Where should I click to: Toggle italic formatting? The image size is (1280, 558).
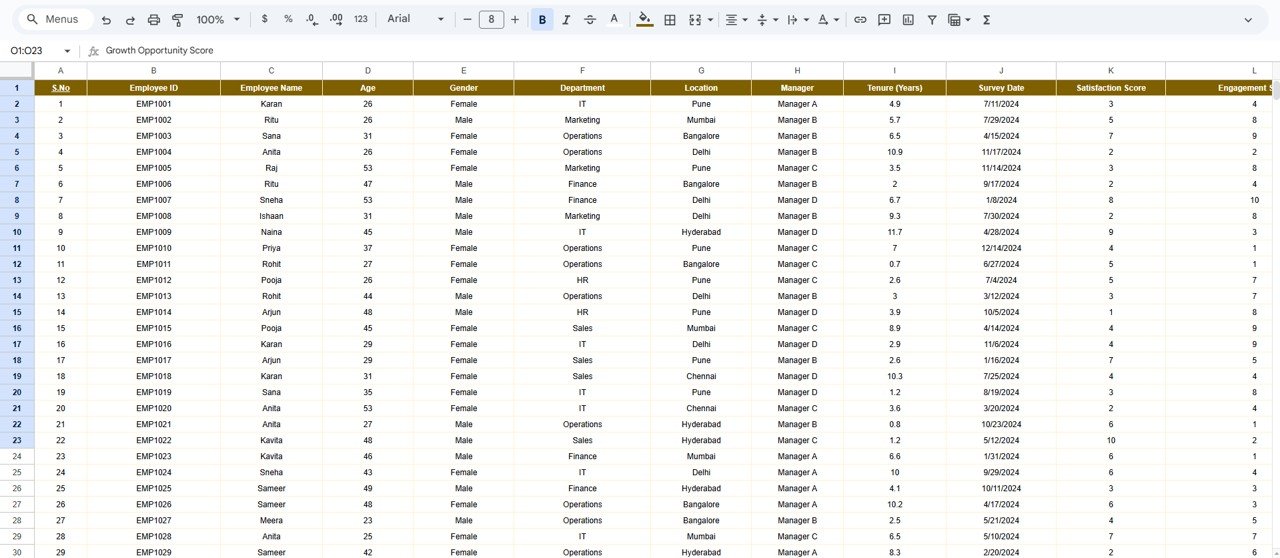pos(566,19)
